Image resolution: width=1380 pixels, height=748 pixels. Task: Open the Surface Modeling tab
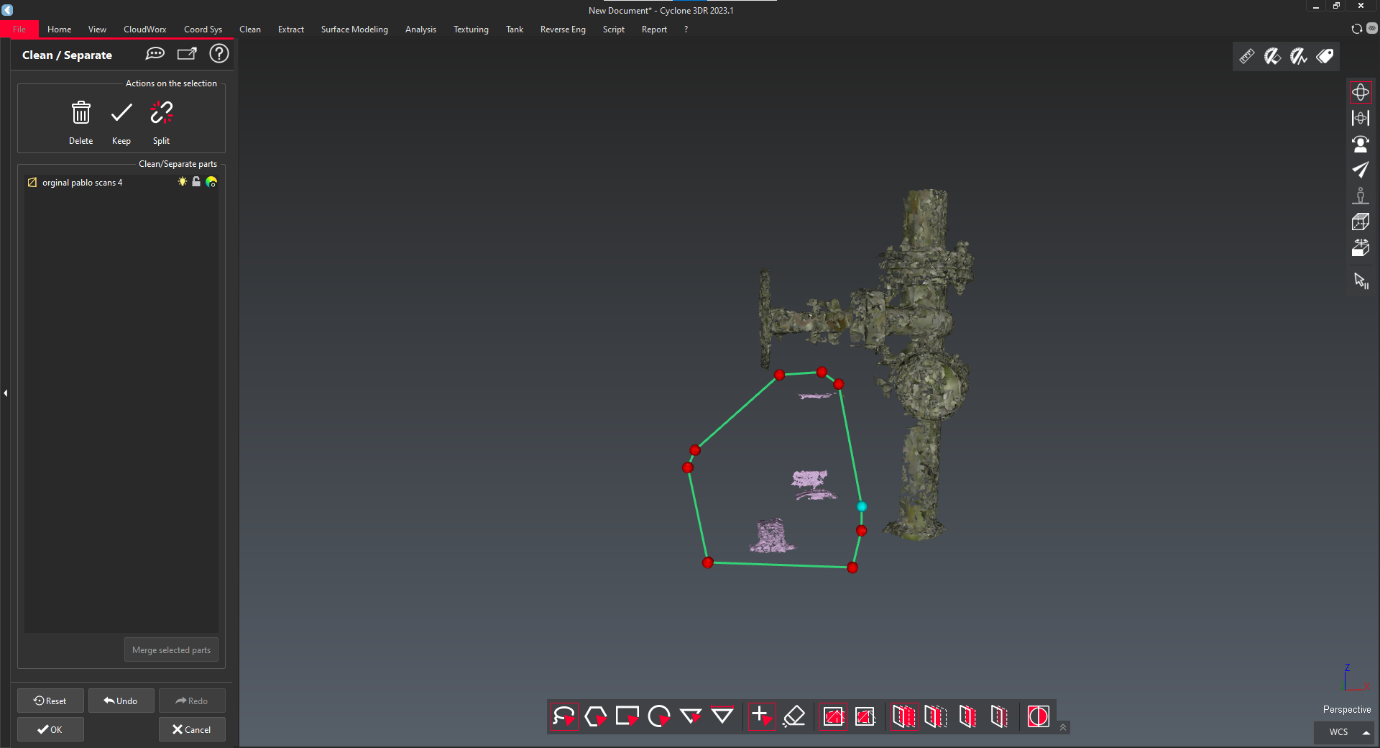(354, 29)
